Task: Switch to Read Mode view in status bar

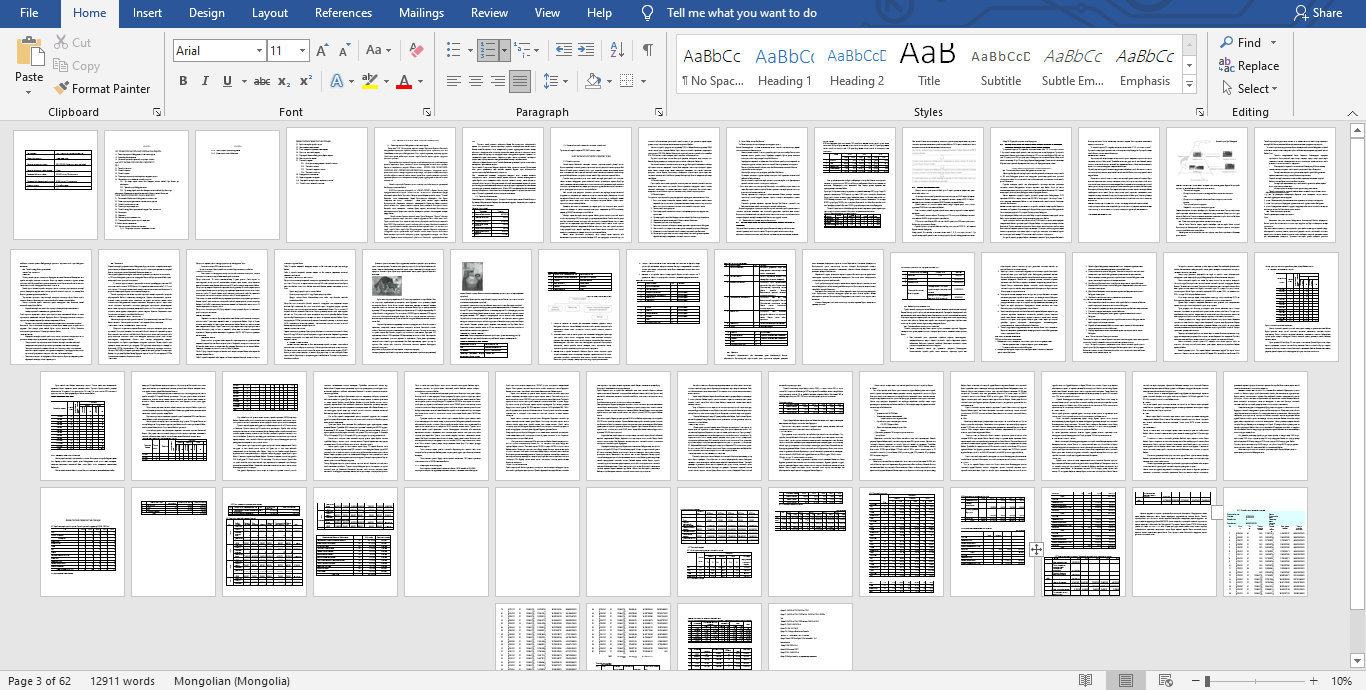Action: [x=1085, y=681]
